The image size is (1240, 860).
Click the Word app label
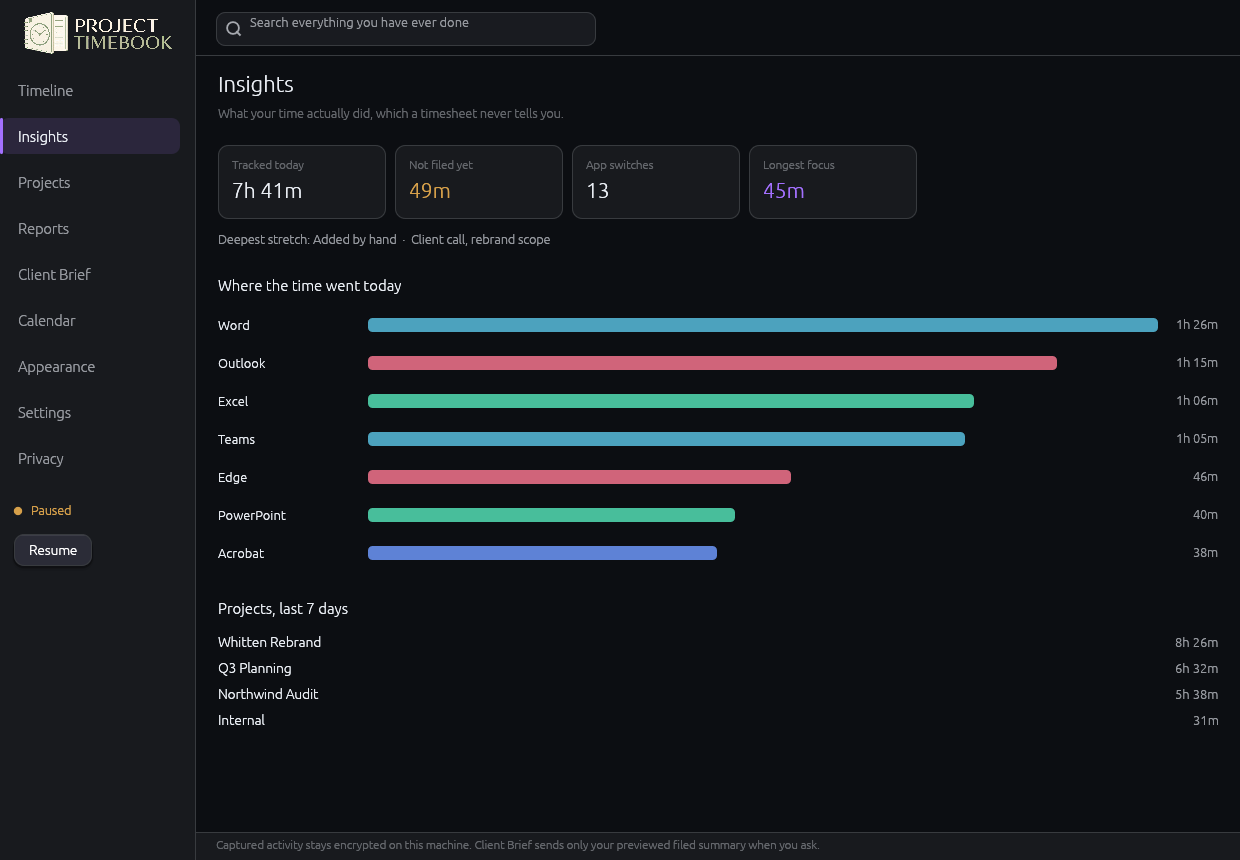tap(234, 325)
